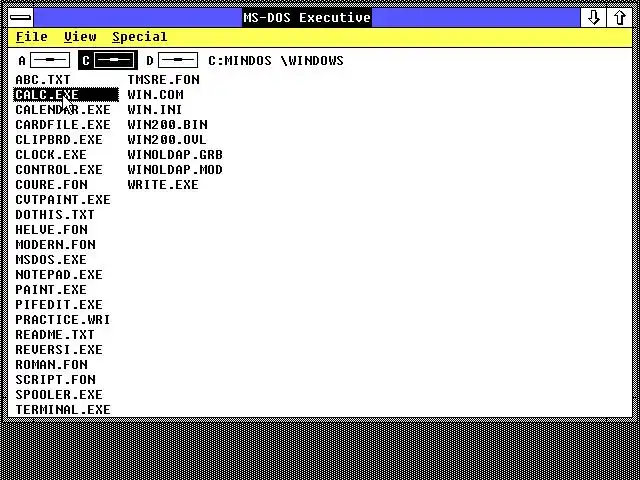This screenshot has width=640, height=480.
Task: Select WINOLDAP.MOD file
Action: 175,170
